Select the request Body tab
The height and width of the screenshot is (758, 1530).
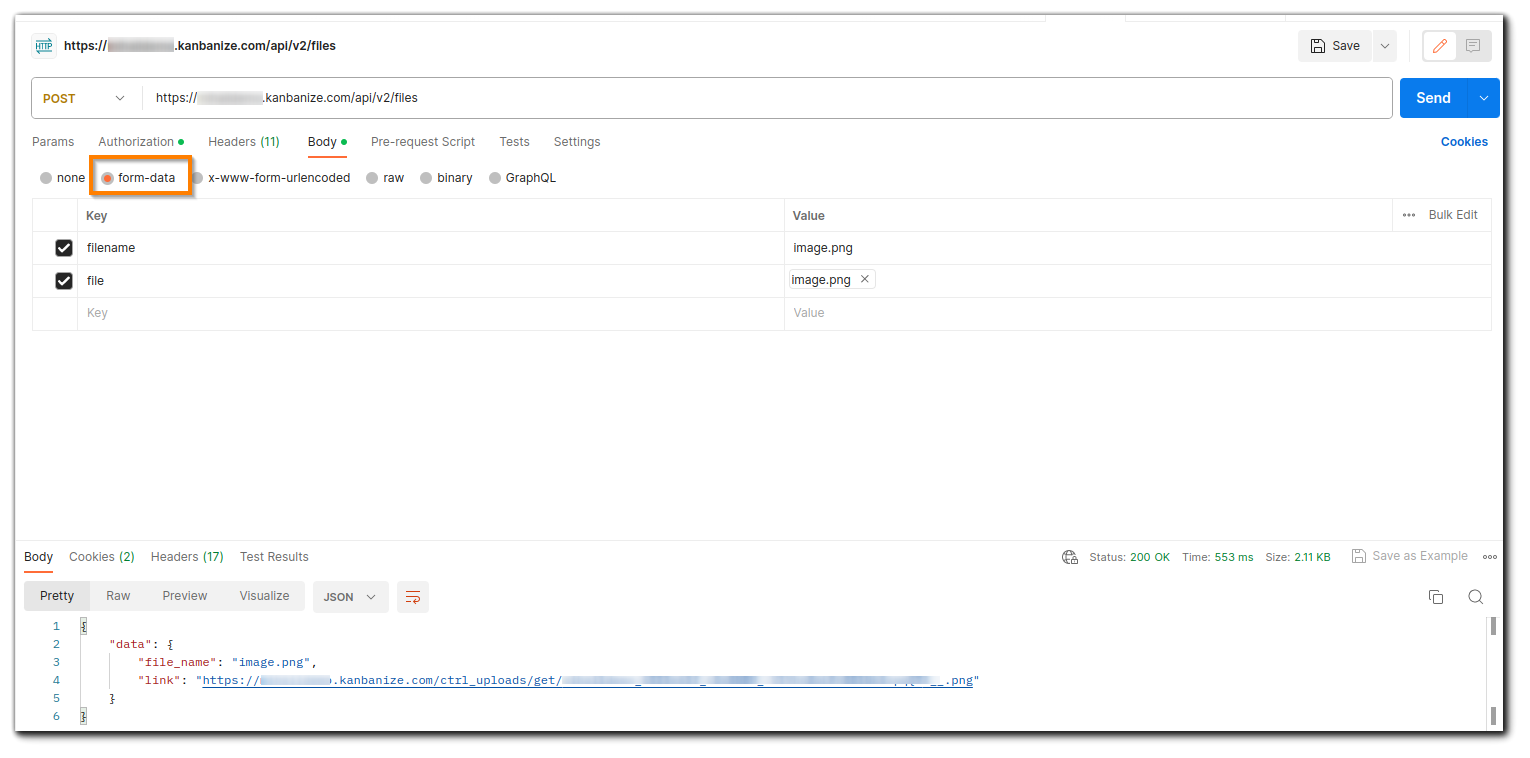(x=327, y=142)
